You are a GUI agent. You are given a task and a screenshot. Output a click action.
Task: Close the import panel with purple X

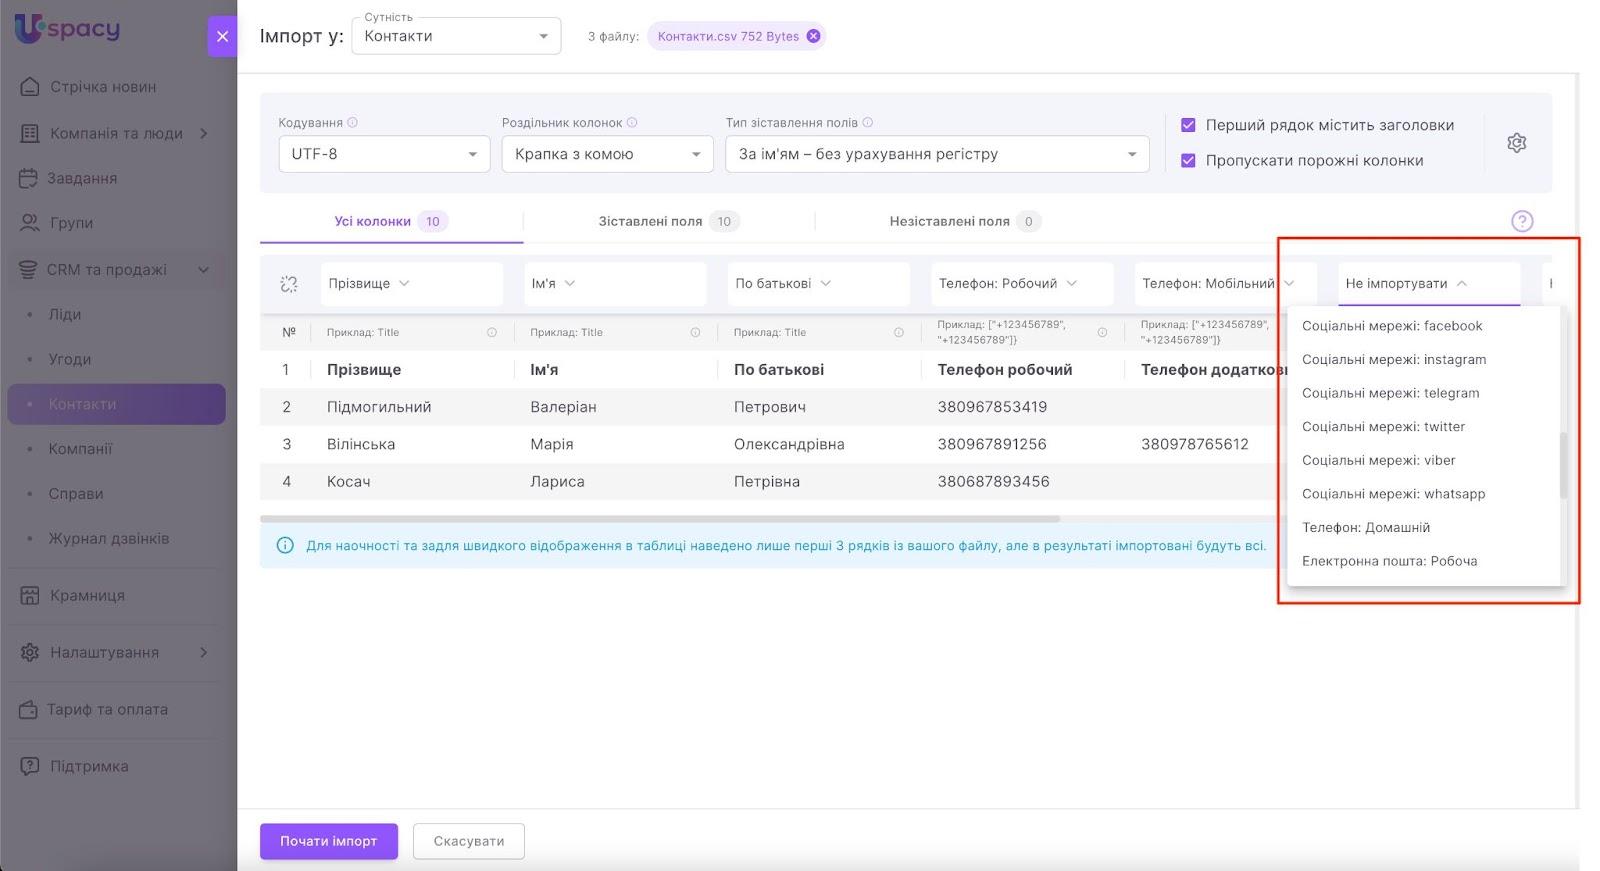coord(222,37)
